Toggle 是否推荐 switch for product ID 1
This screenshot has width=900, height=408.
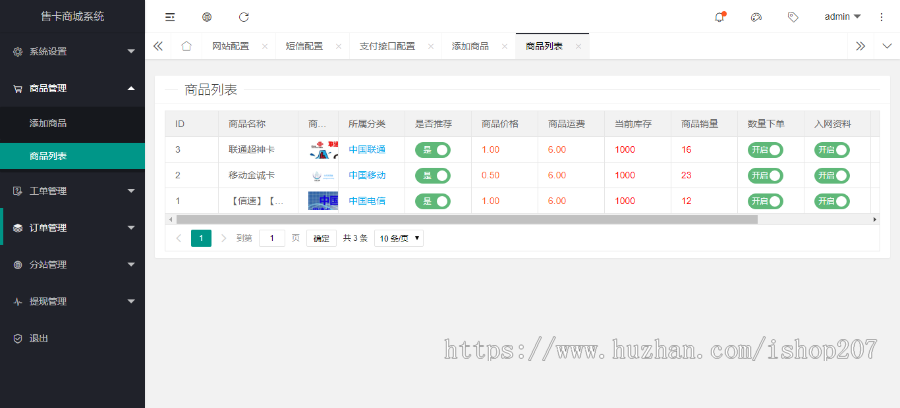pos(433,201)
